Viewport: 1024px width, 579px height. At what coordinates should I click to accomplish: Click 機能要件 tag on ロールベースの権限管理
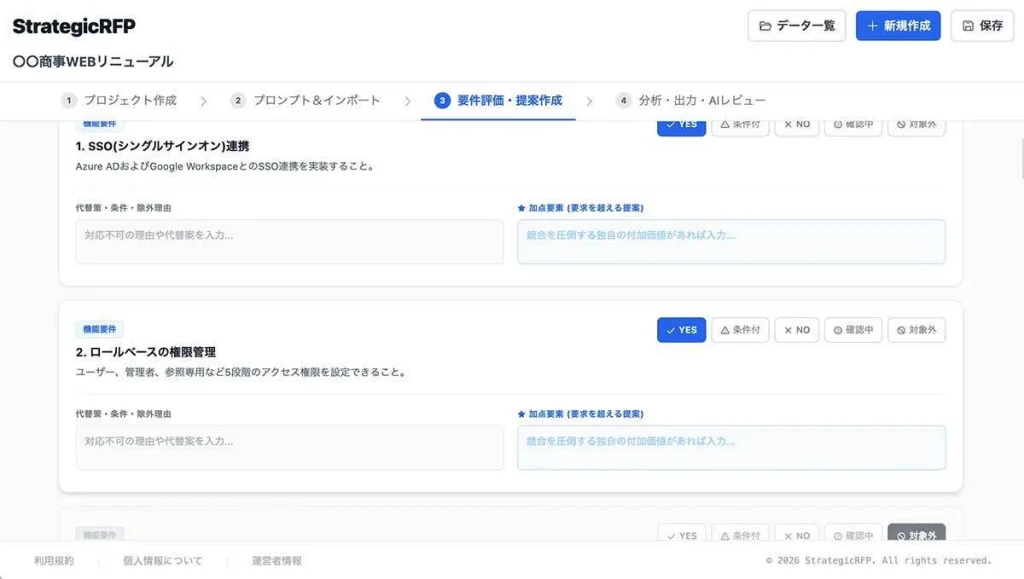coord(99,329)
